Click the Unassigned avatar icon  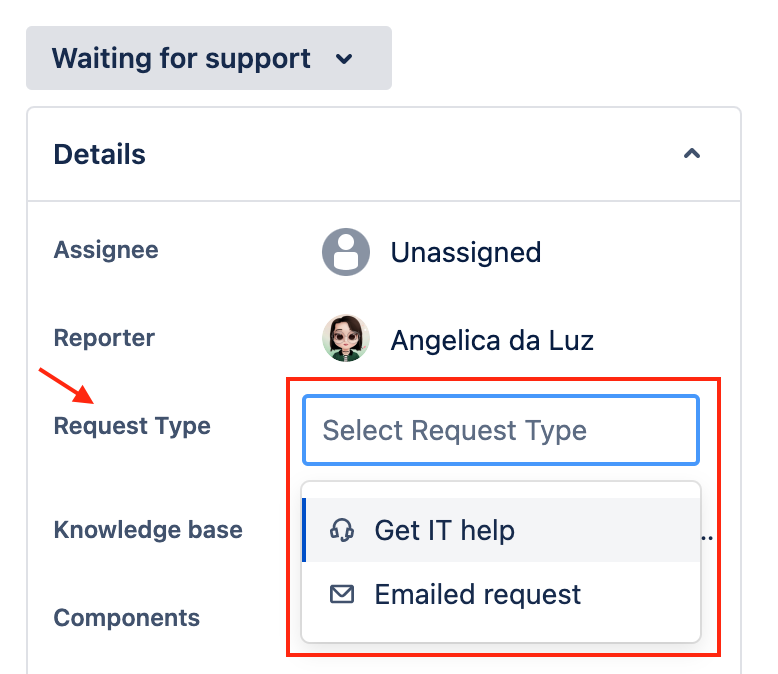pos(346,252)
